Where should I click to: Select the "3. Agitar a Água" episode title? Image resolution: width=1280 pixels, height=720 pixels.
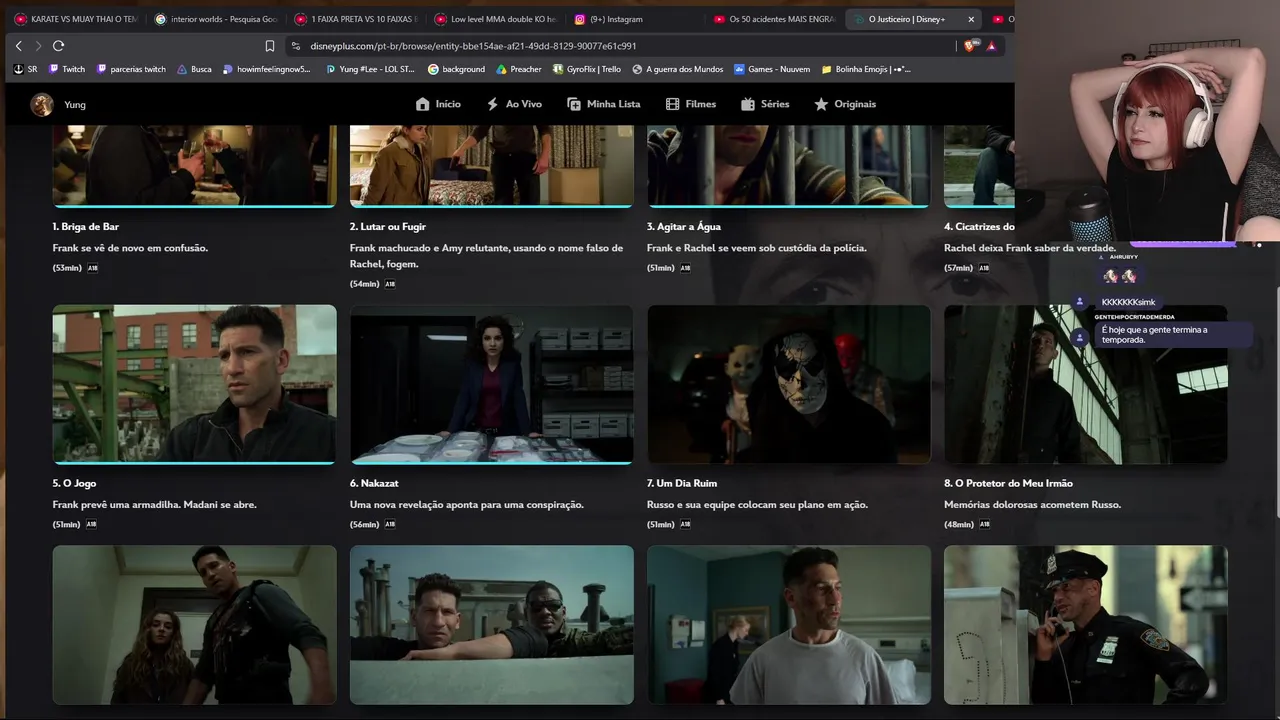tap(684, 227)
